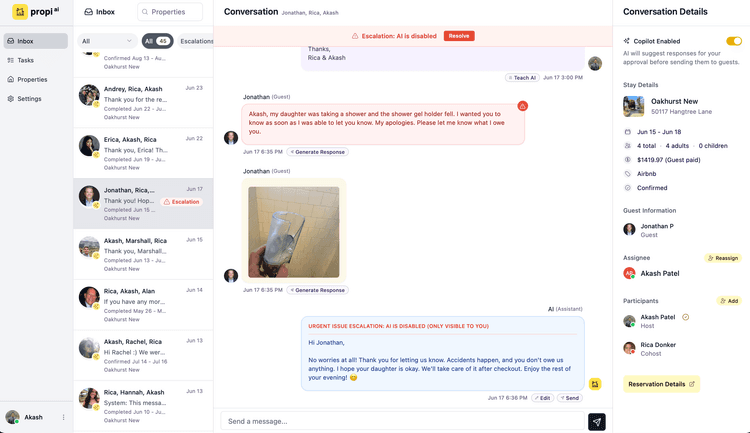750x433 pixels.
Task: Send the AI suggested response
Action: [x=570, y=398]
